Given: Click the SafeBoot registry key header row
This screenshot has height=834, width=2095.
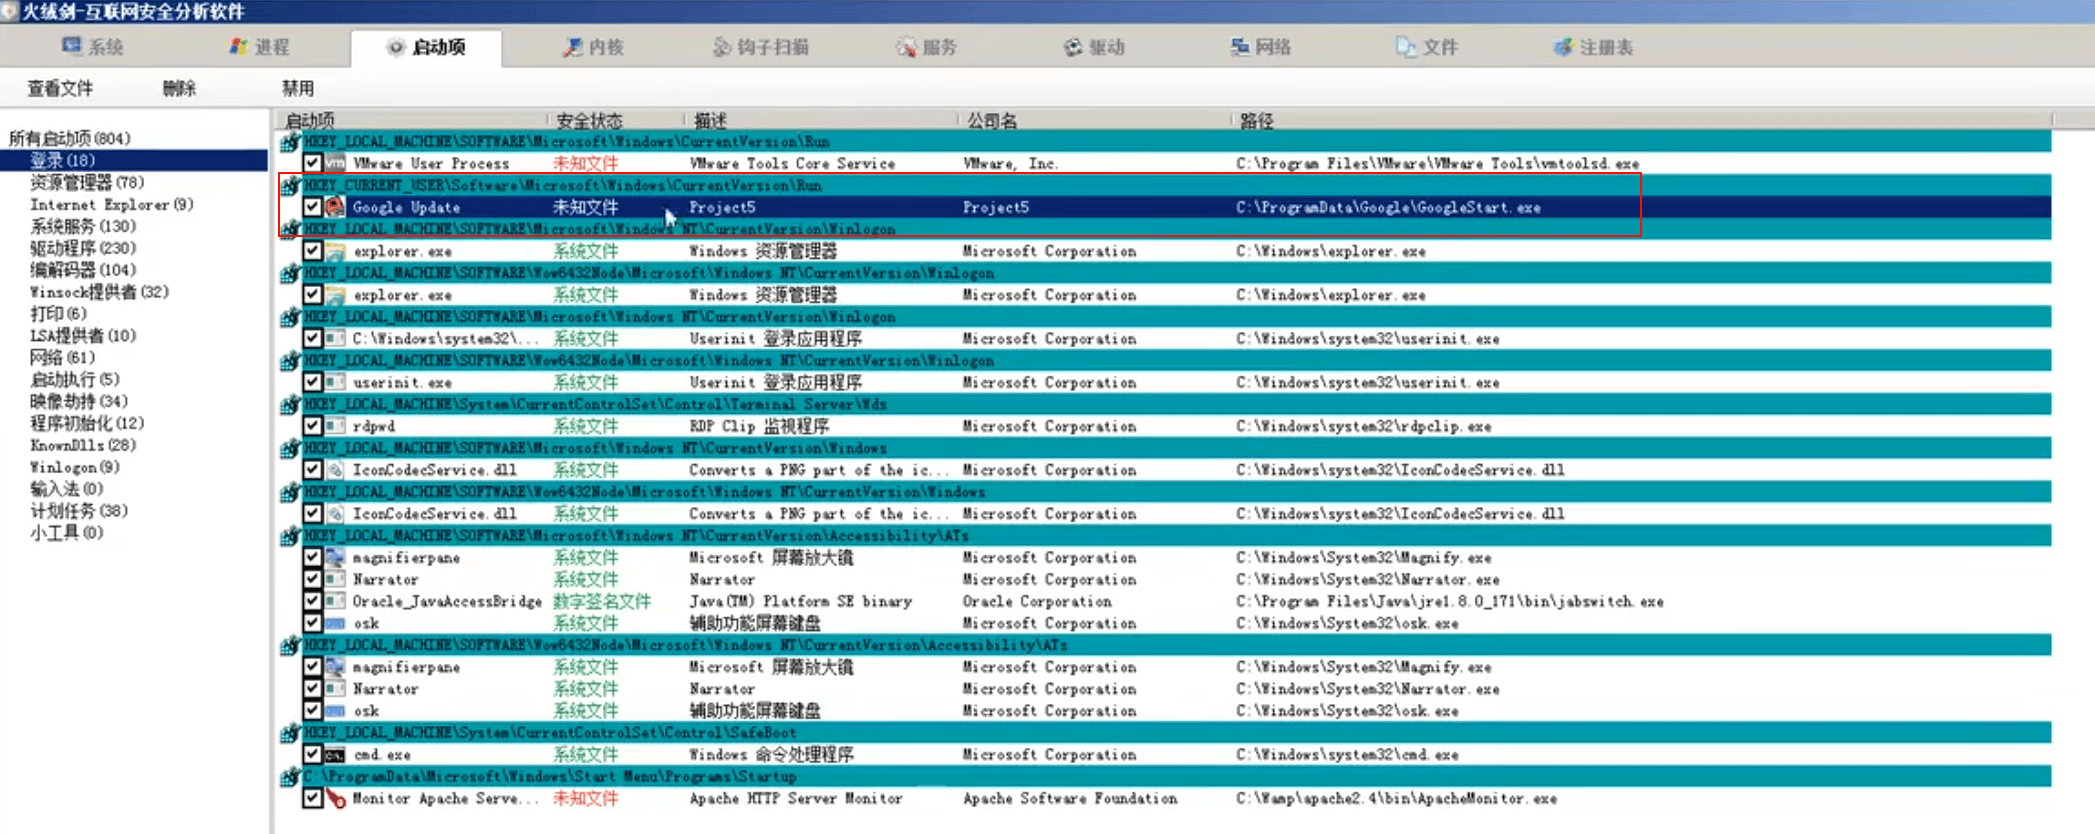Looking at the screenshot, I should tap(1165, 733).
